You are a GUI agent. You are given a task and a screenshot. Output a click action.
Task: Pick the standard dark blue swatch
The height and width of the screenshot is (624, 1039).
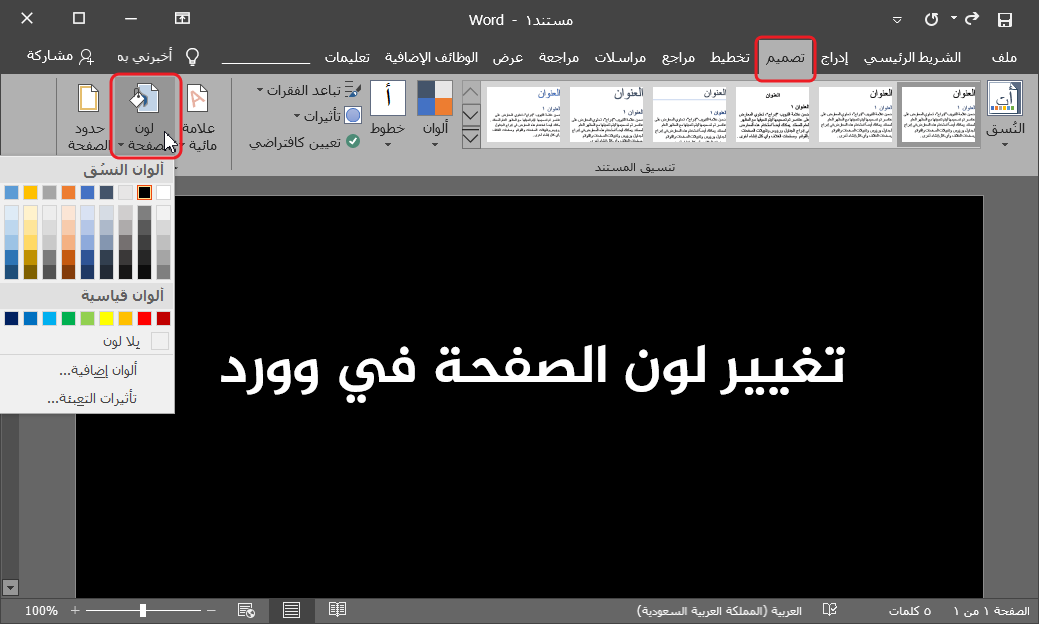[x=11, y=318]
